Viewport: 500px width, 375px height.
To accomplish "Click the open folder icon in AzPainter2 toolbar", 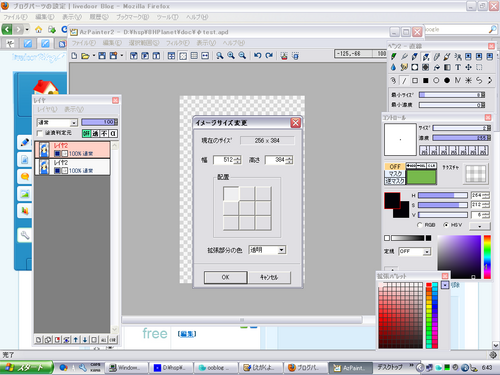I will (85, 56).
